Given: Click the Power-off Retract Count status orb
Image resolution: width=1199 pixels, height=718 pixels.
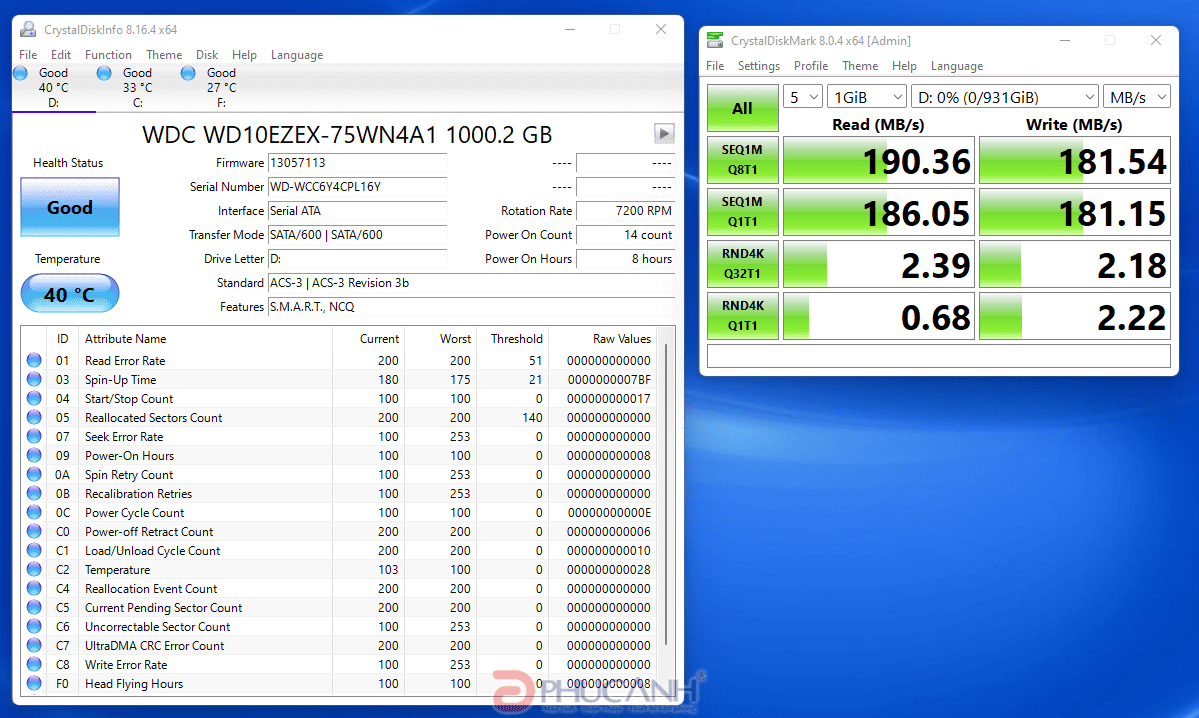Looking at the screenshot, I should pos(34,531).
